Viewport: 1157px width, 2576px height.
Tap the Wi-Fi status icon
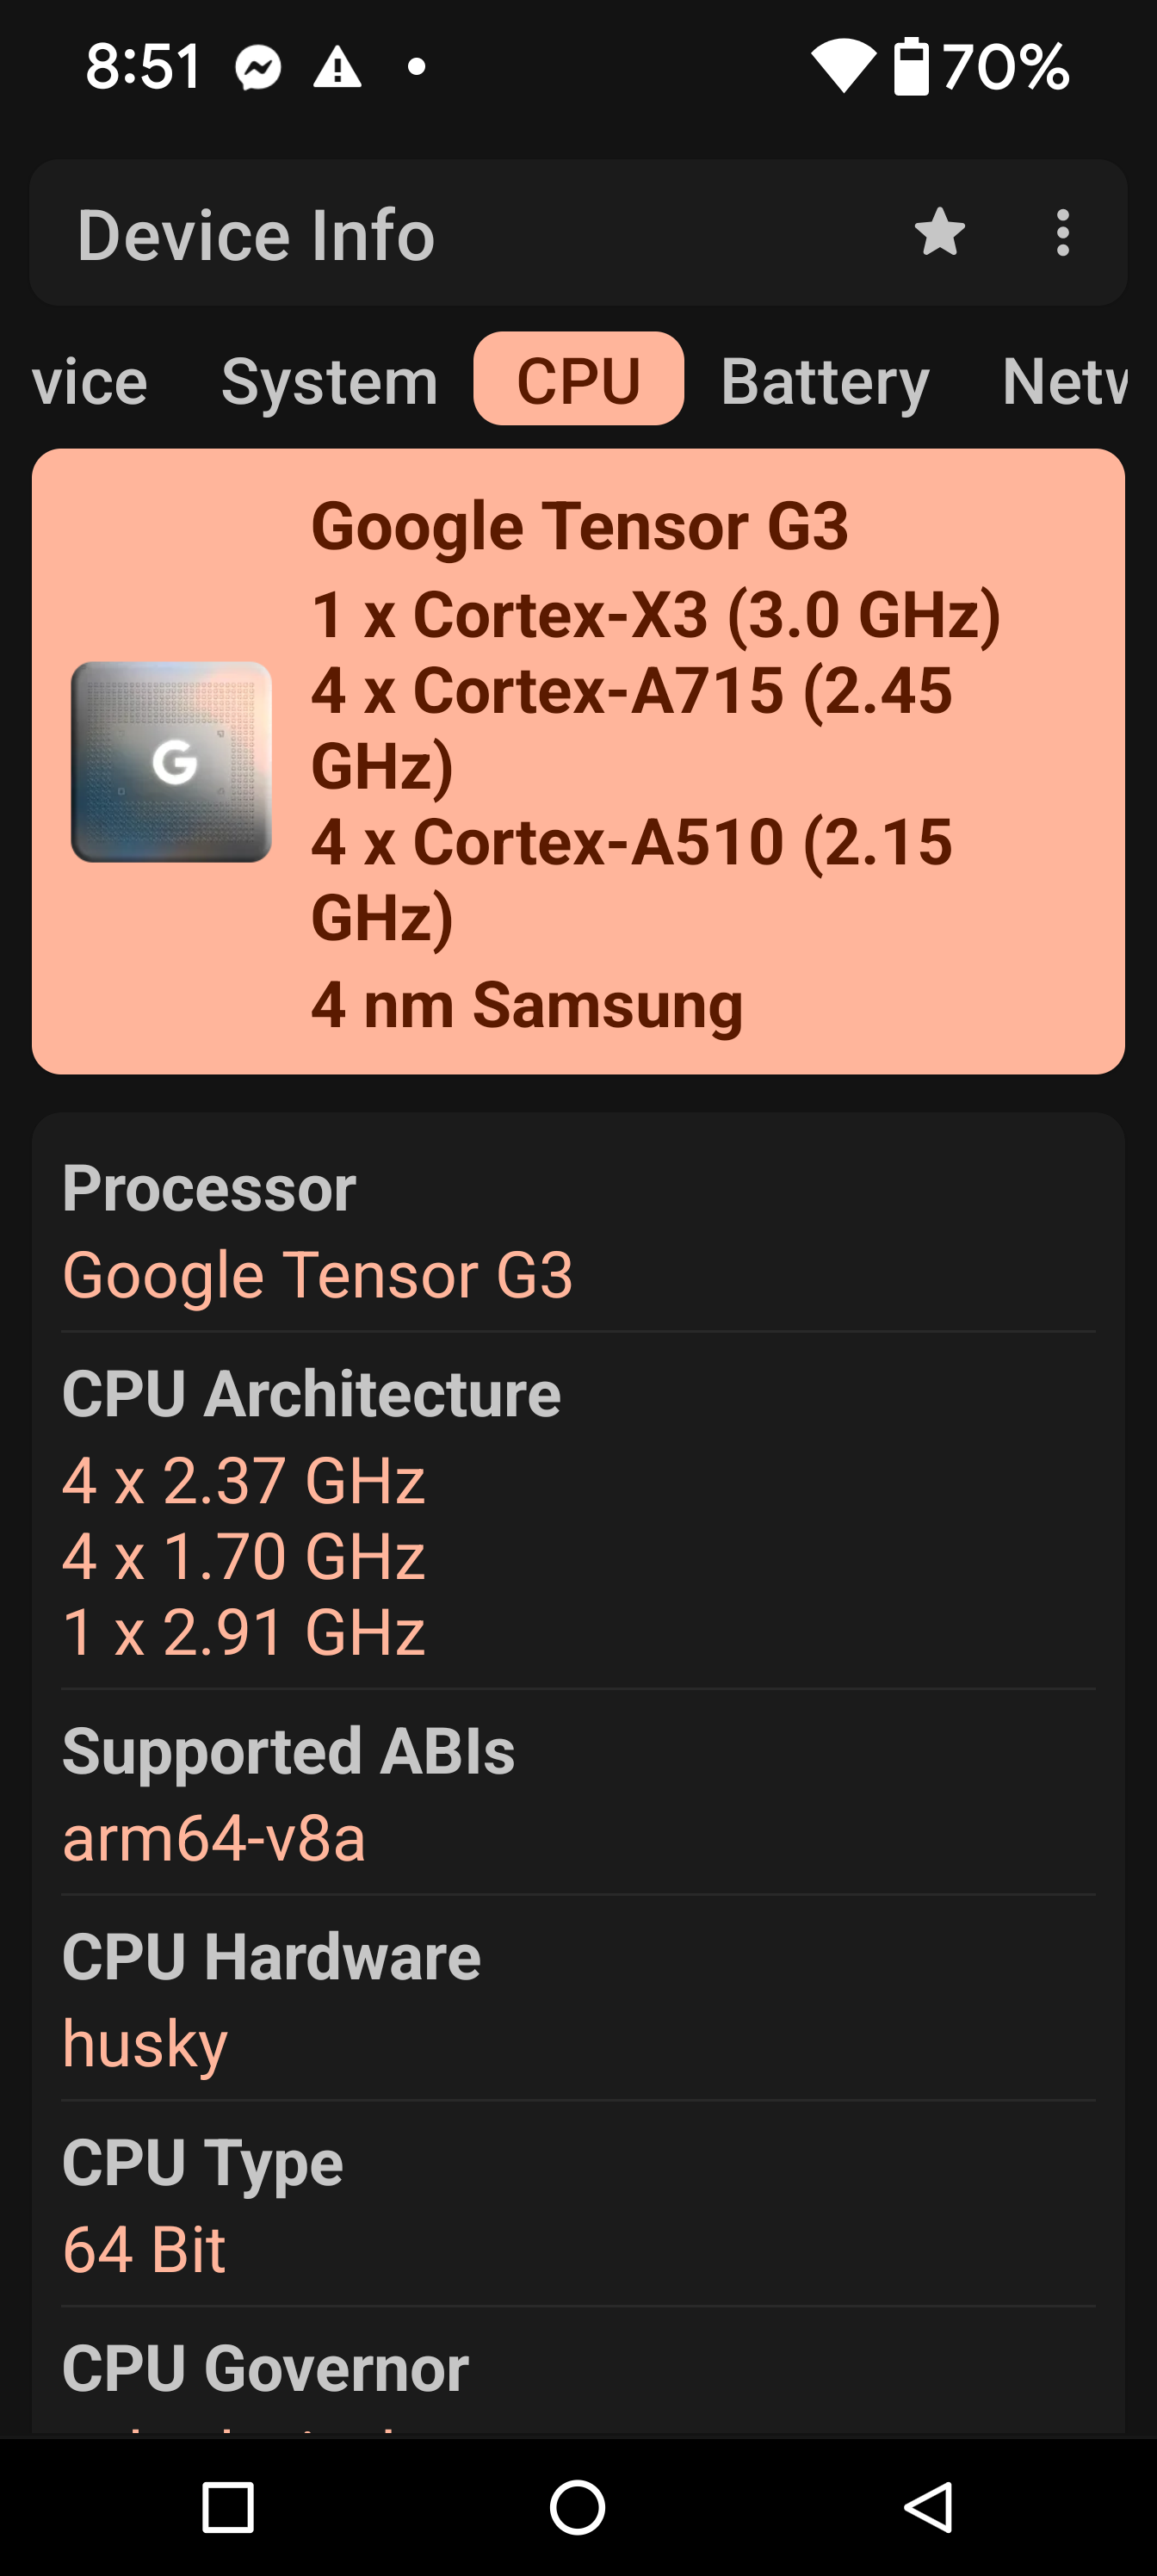pos(843,66)
